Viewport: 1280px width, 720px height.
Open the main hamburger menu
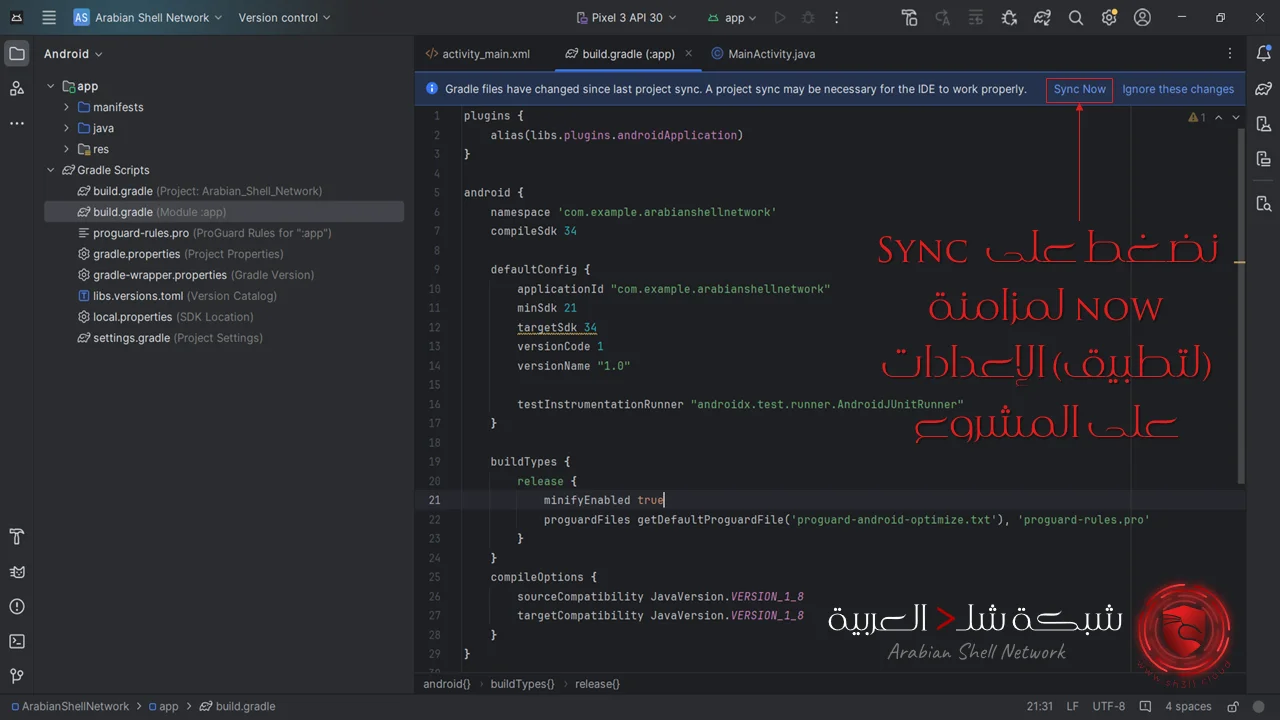(49, 18)
